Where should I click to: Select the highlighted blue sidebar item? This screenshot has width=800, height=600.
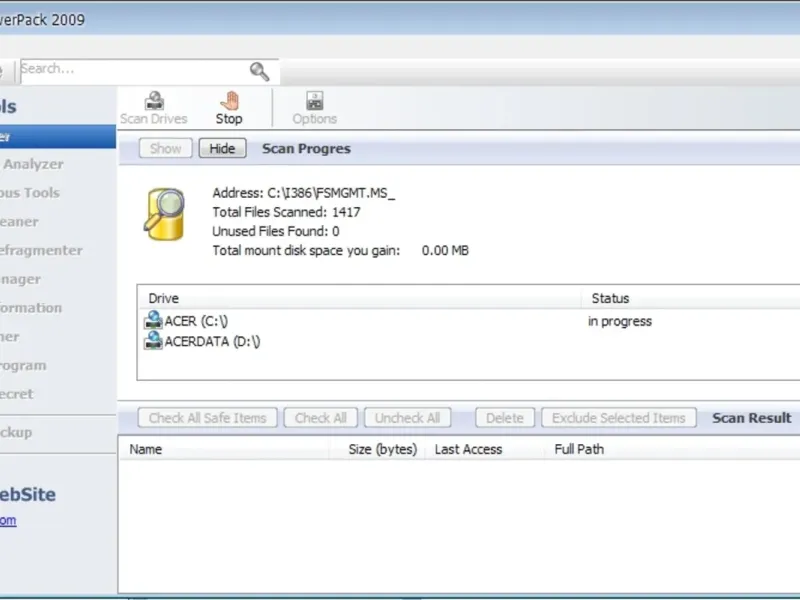[x=58, y=137]
